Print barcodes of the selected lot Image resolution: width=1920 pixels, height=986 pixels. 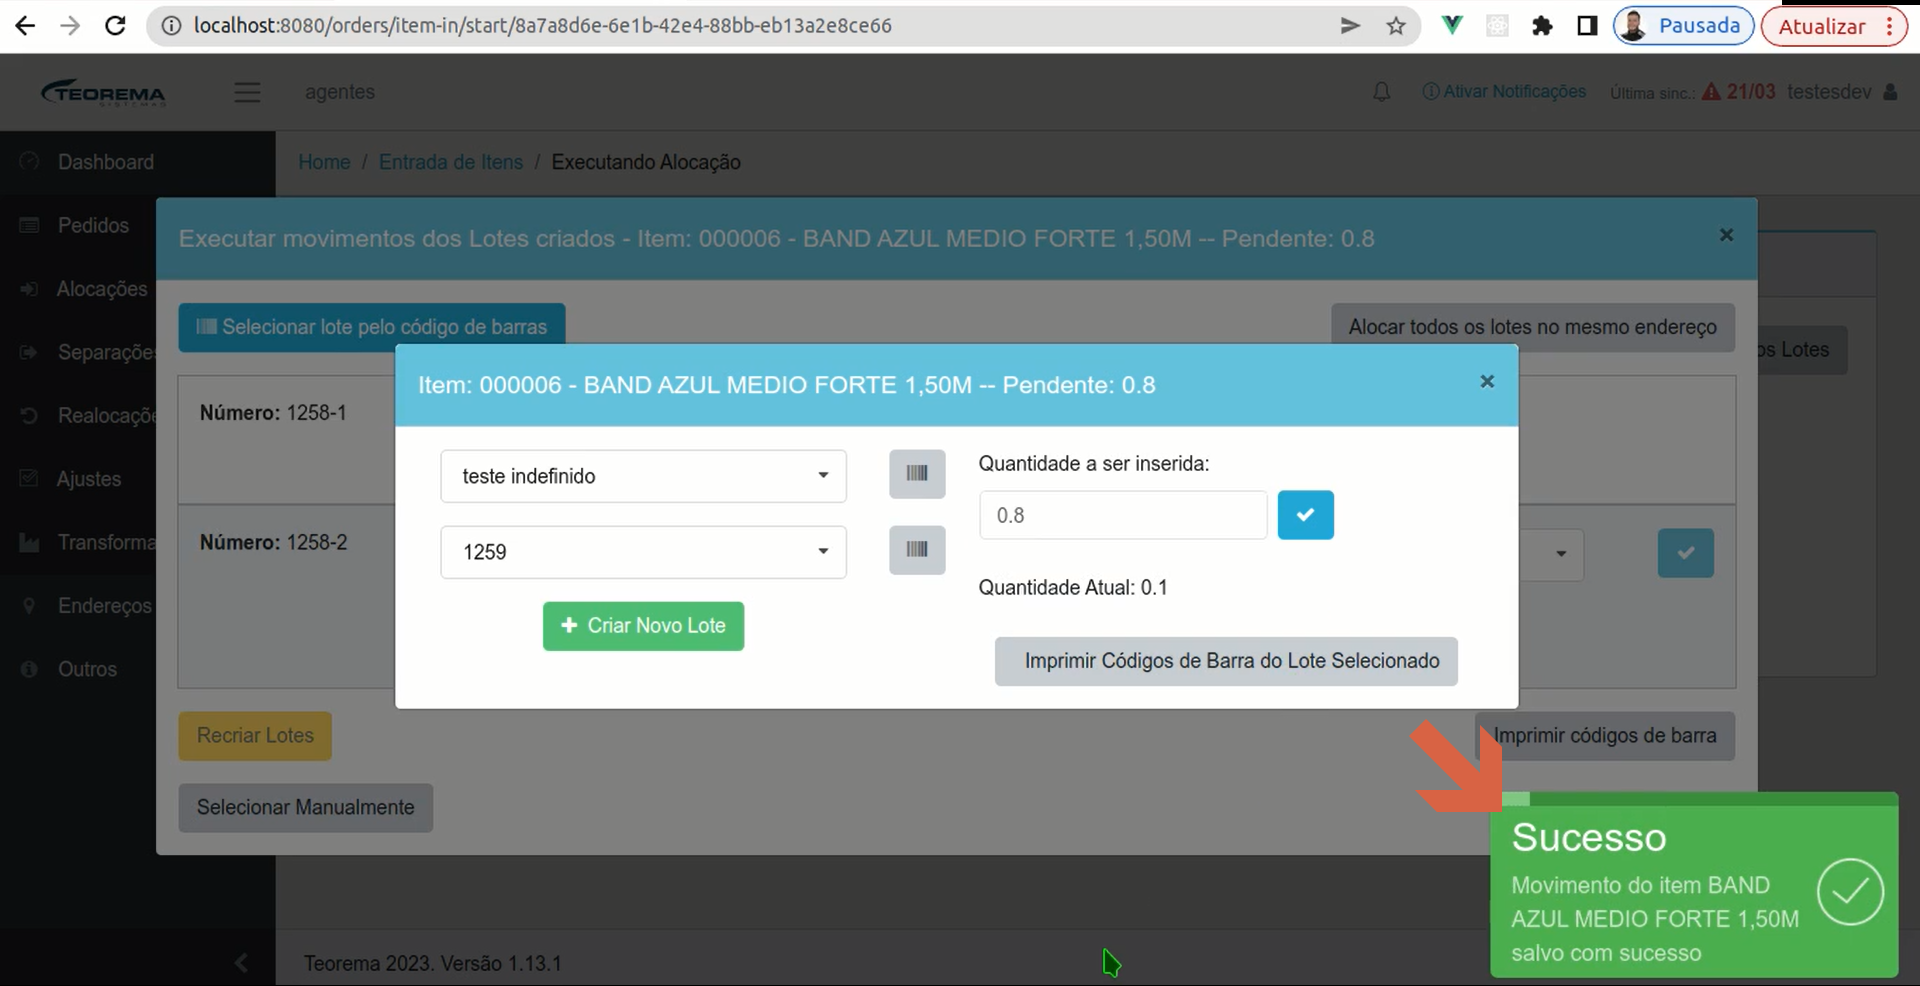[x=1226, y=661]
